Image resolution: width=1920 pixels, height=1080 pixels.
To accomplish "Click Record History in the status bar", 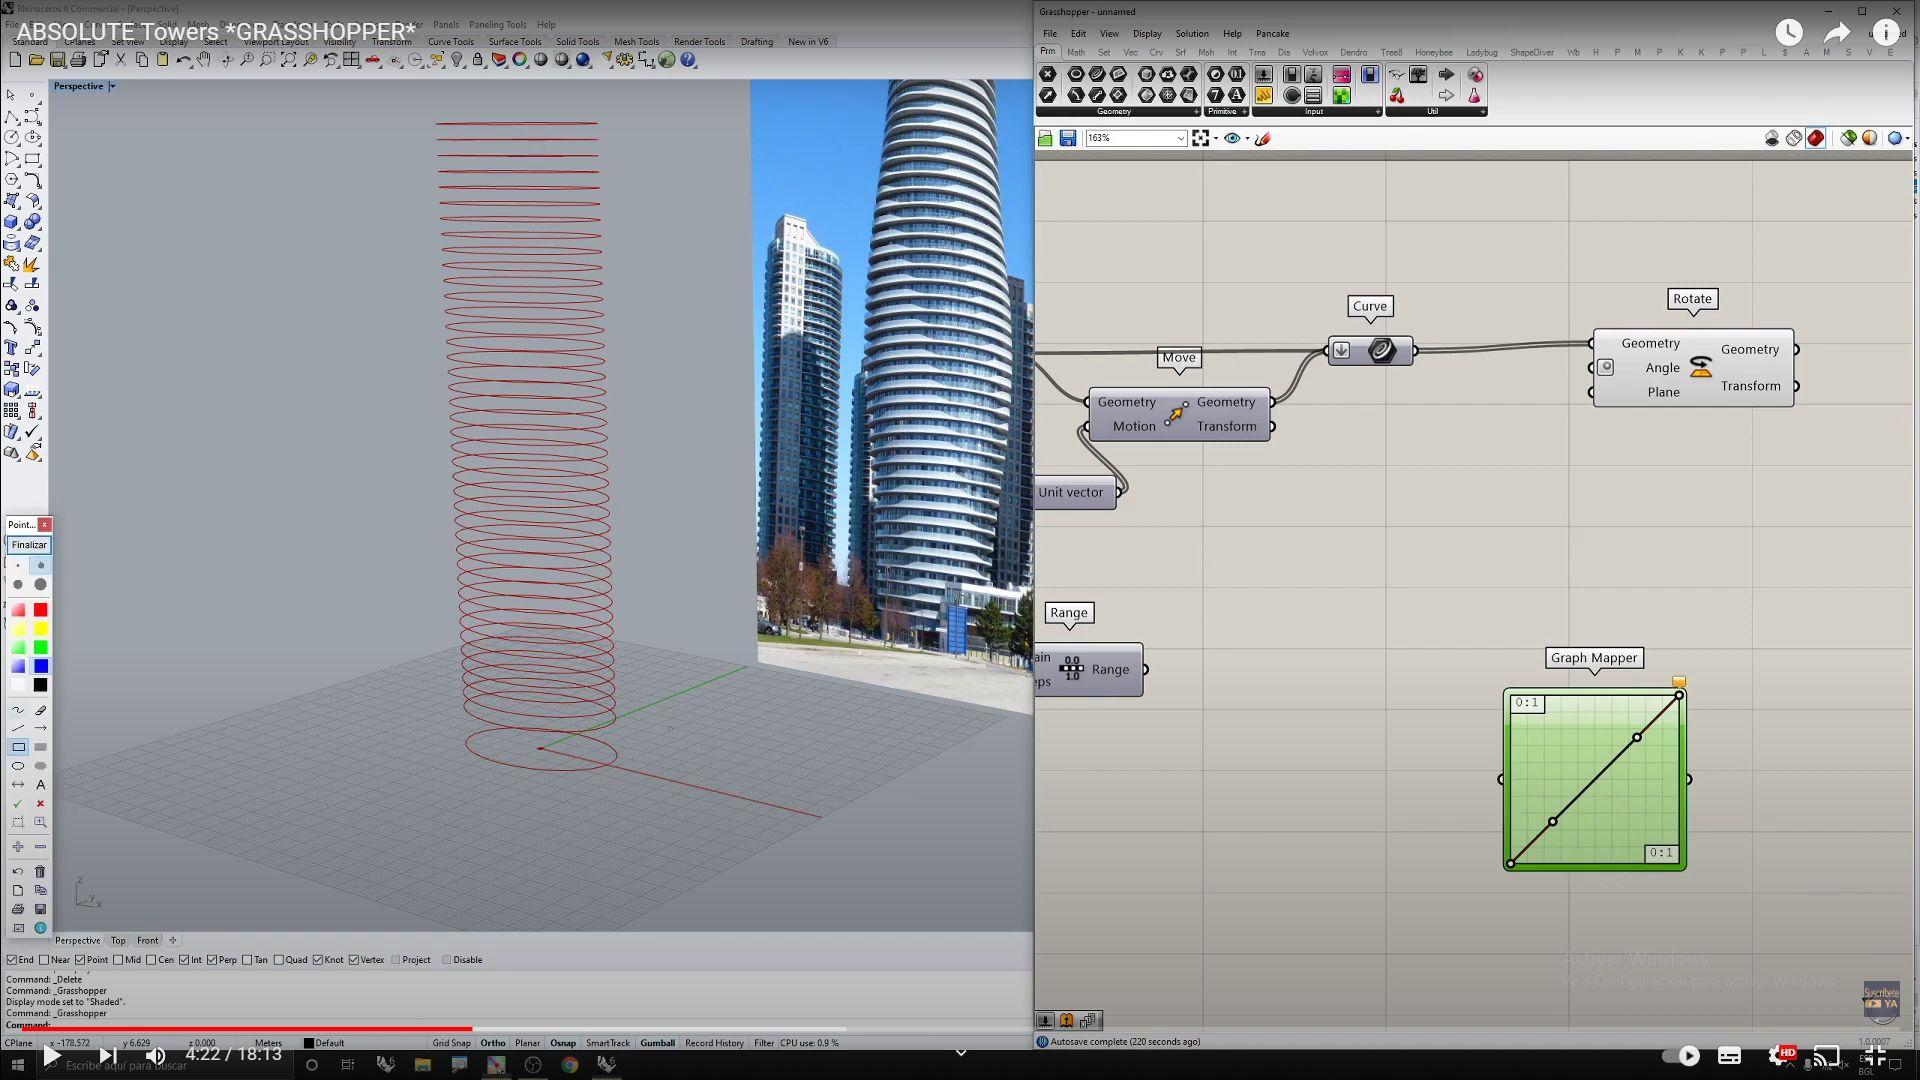I will [714, 1043].
